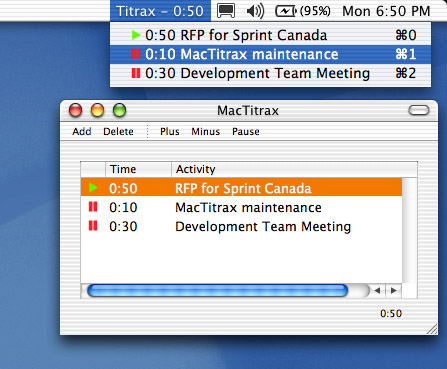This screenshot has width=447, height=369.
Task: Minimize MacTitrax with yellow button
Action: (97, 110)
